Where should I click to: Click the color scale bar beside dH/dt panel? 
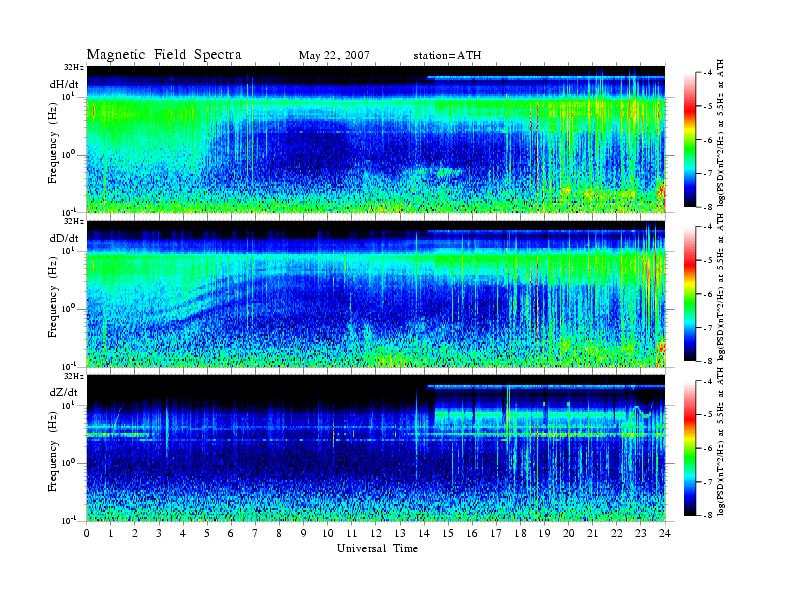click(690, 140)
